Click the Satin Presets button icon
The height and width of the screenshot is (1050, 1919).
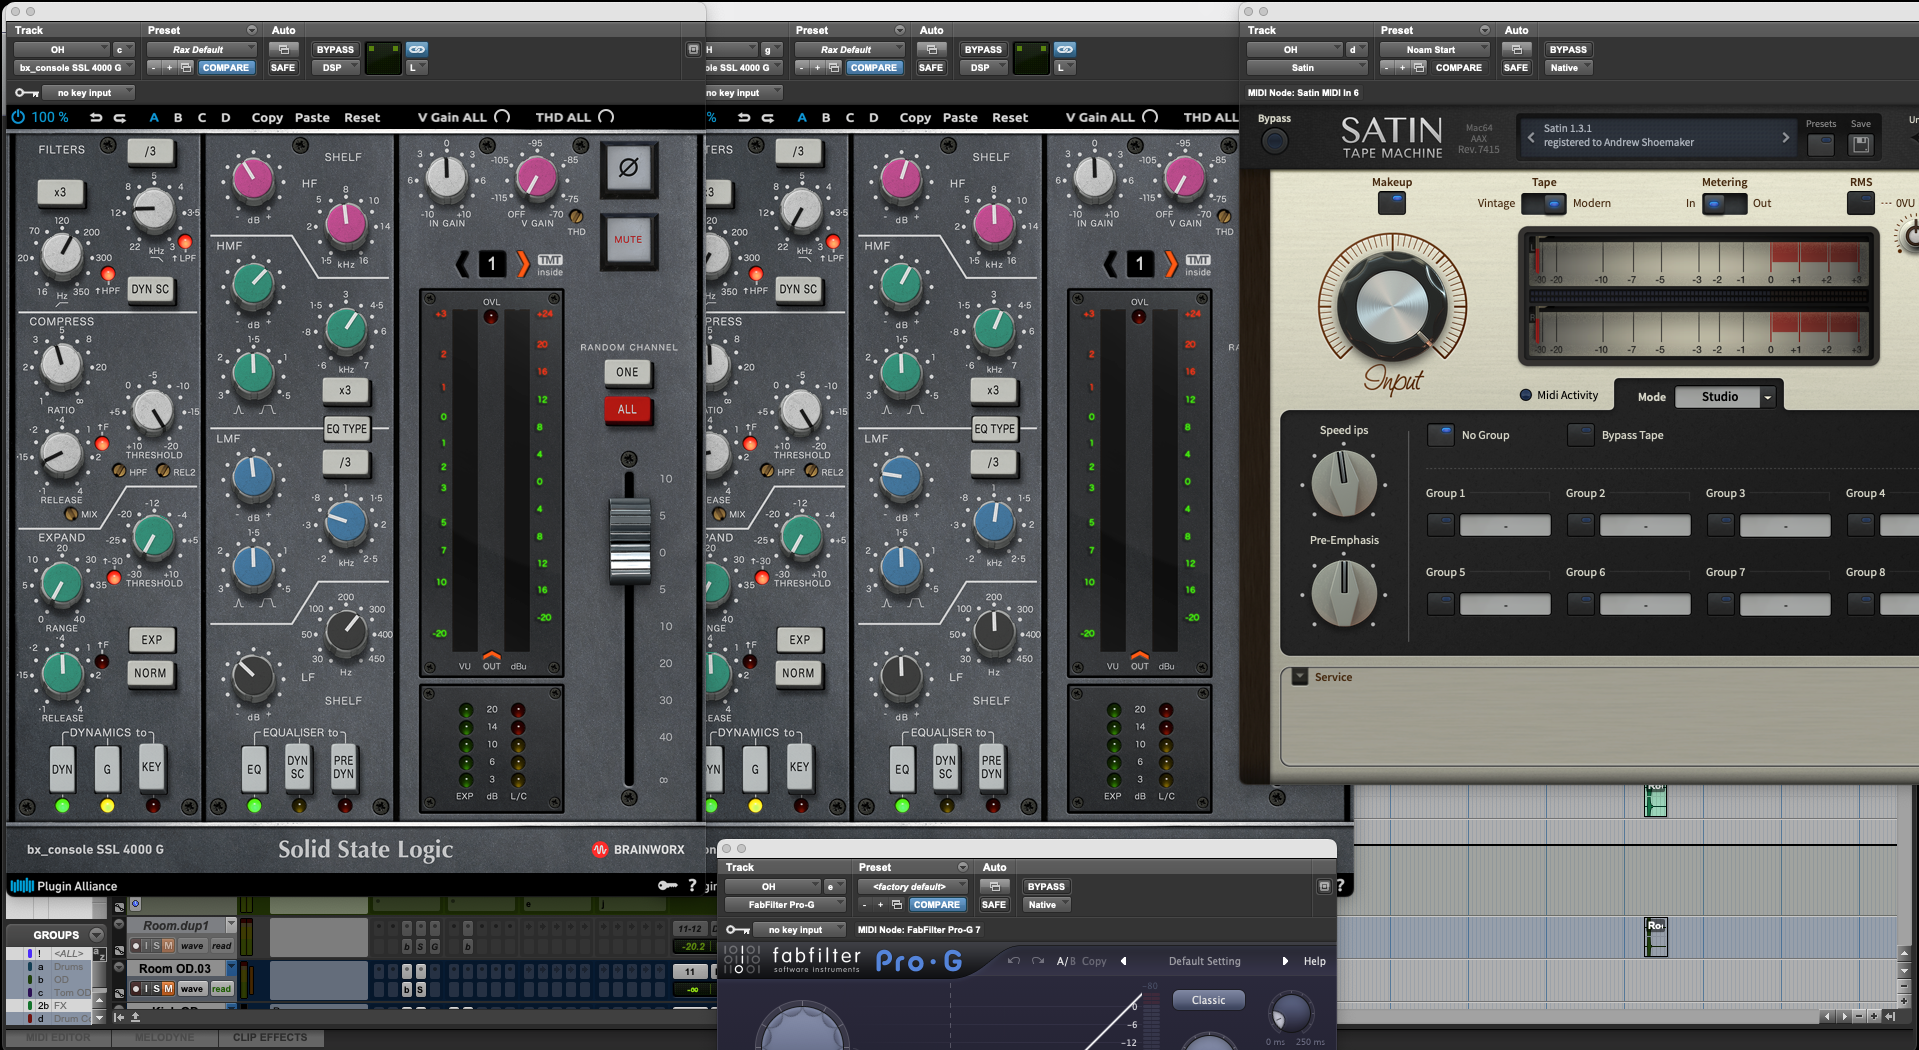pos(1821,144)
